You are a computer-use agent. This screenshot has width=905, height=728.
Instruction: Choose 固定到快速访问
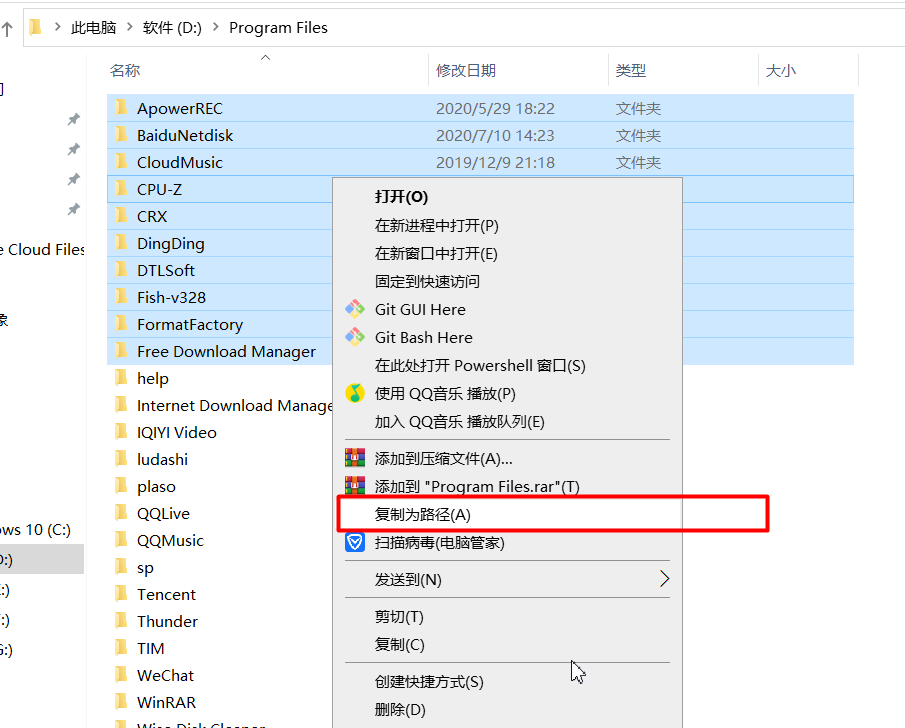click(x=427, y=281)
